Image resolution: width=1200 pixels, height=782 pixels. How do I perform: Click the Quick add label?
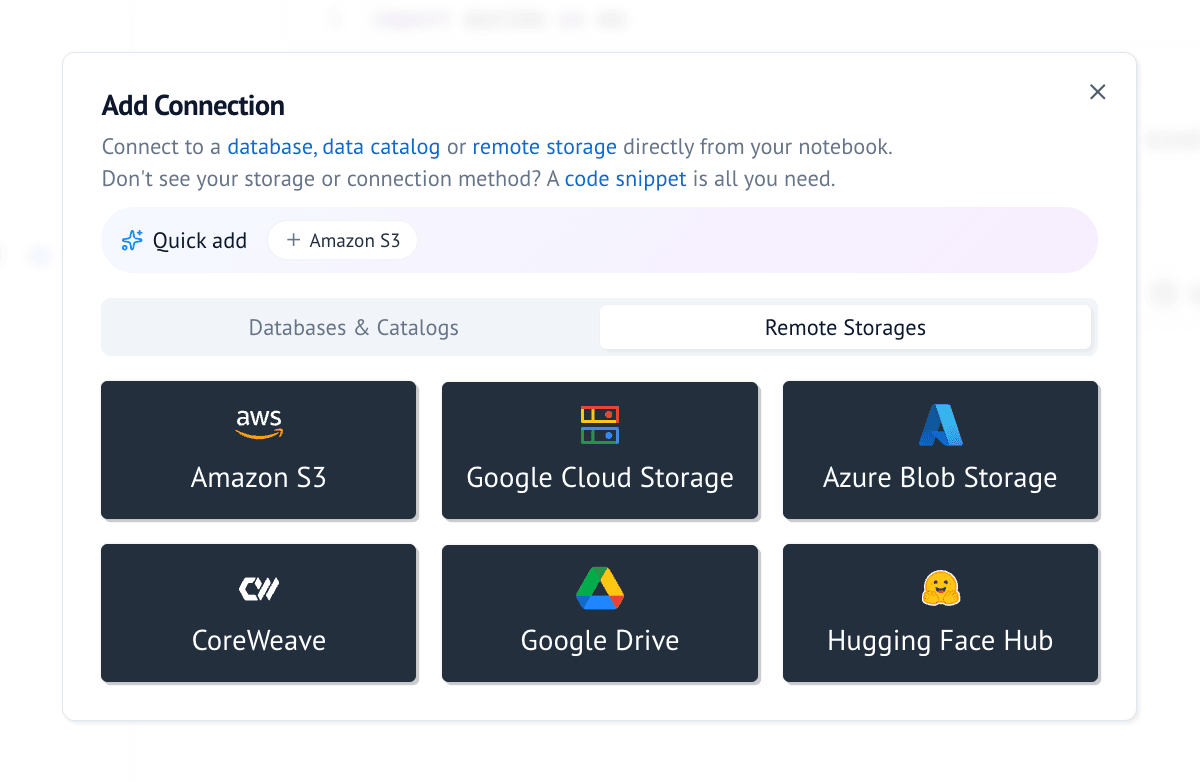pyautogui.click(x=199, y=241)
